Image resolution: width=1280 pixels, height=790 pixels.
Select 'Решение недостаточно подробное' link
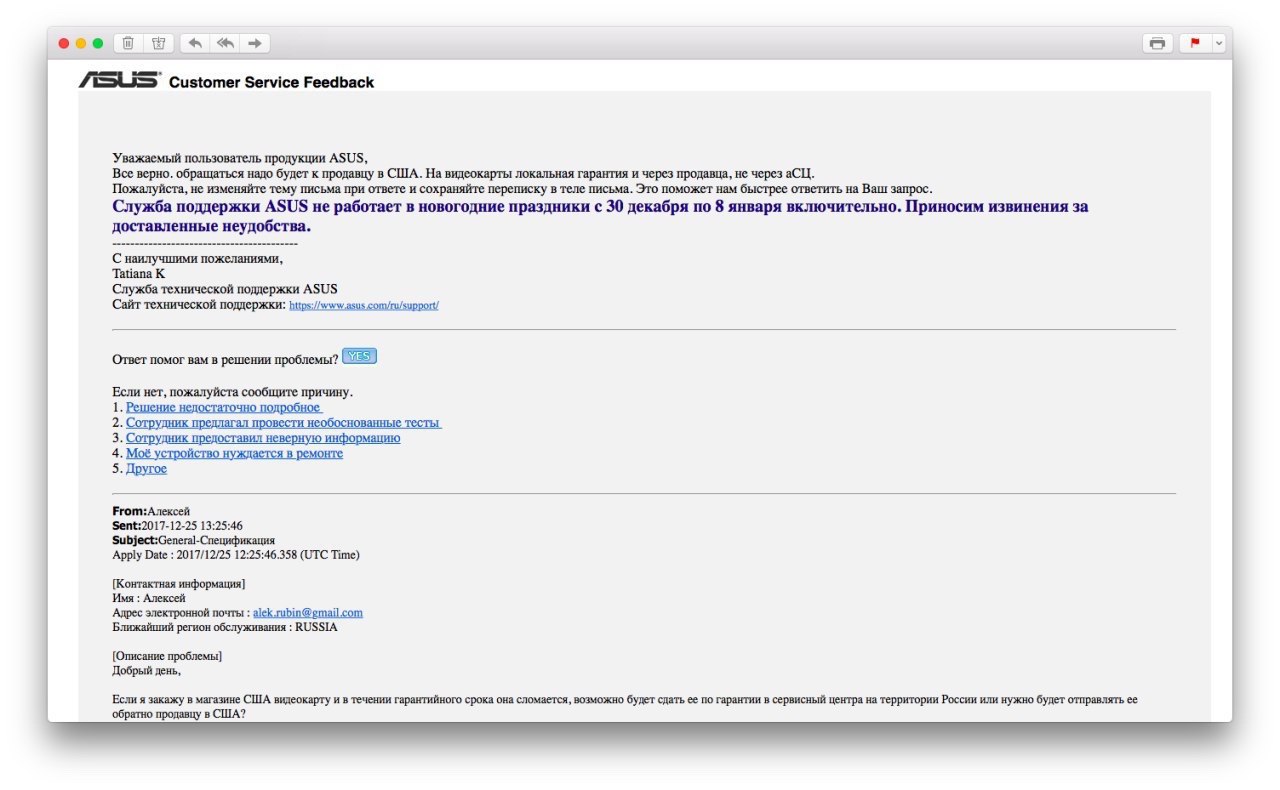(224, 407)
